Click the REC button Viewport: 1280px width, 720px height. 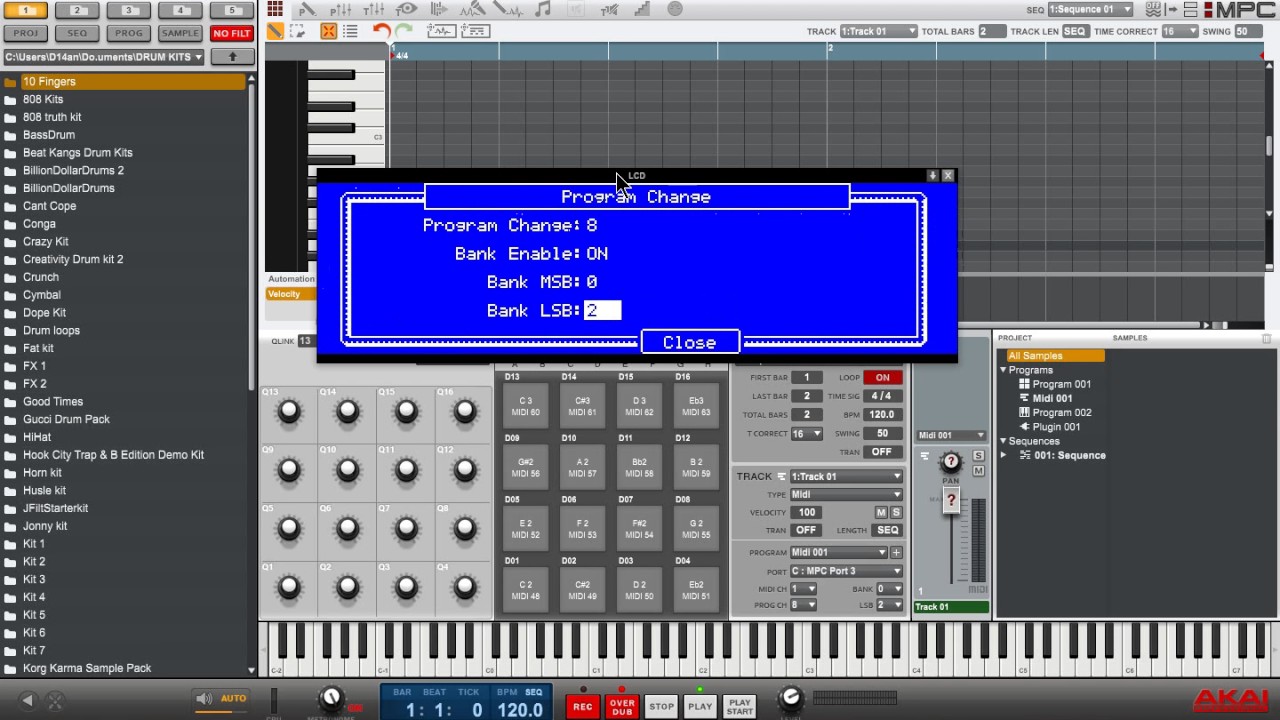[582, 706]
